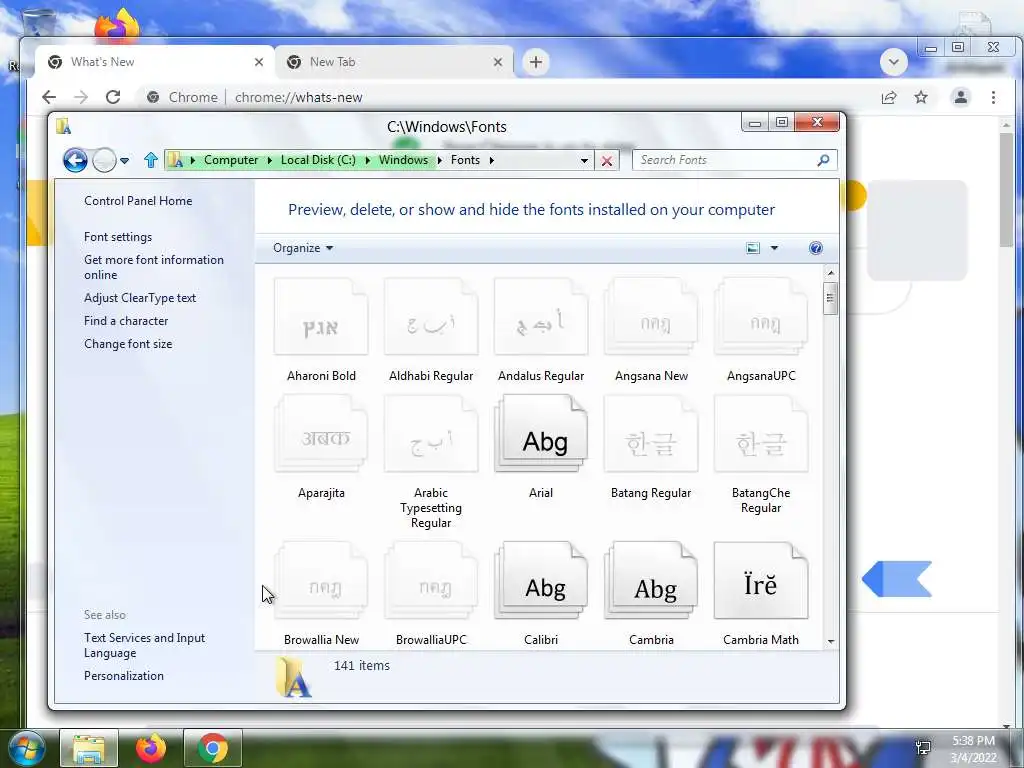
Task: Select the Aparajita font icon
Action: point(321,434)
